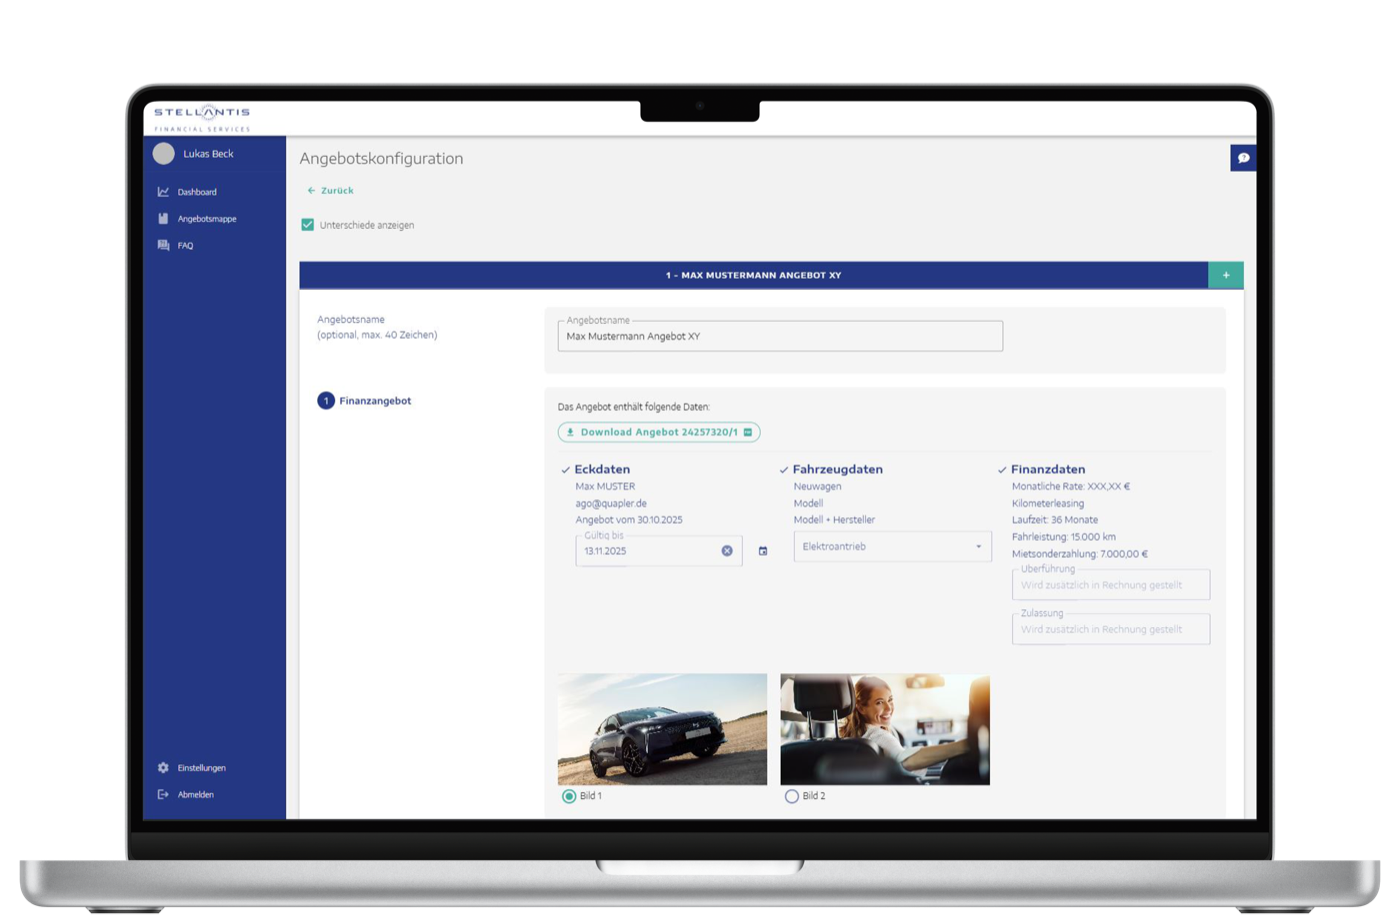Click the Überführung input field
Image resolution: width=1400 pixels, height=922 pixels.
pyautogui.click(x=1111, y=585)
